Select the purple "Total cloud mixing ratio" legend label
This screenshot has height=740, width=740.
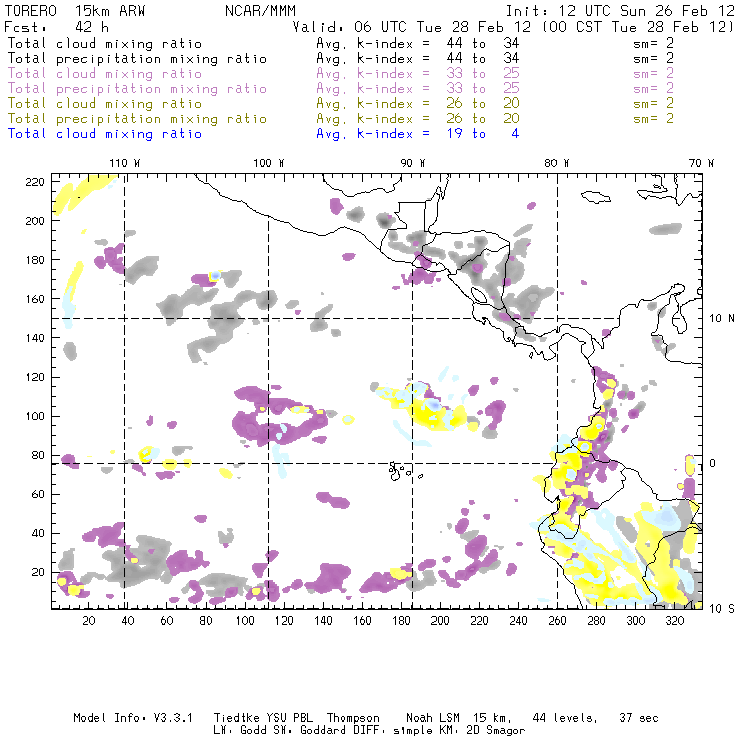(105, 74)
